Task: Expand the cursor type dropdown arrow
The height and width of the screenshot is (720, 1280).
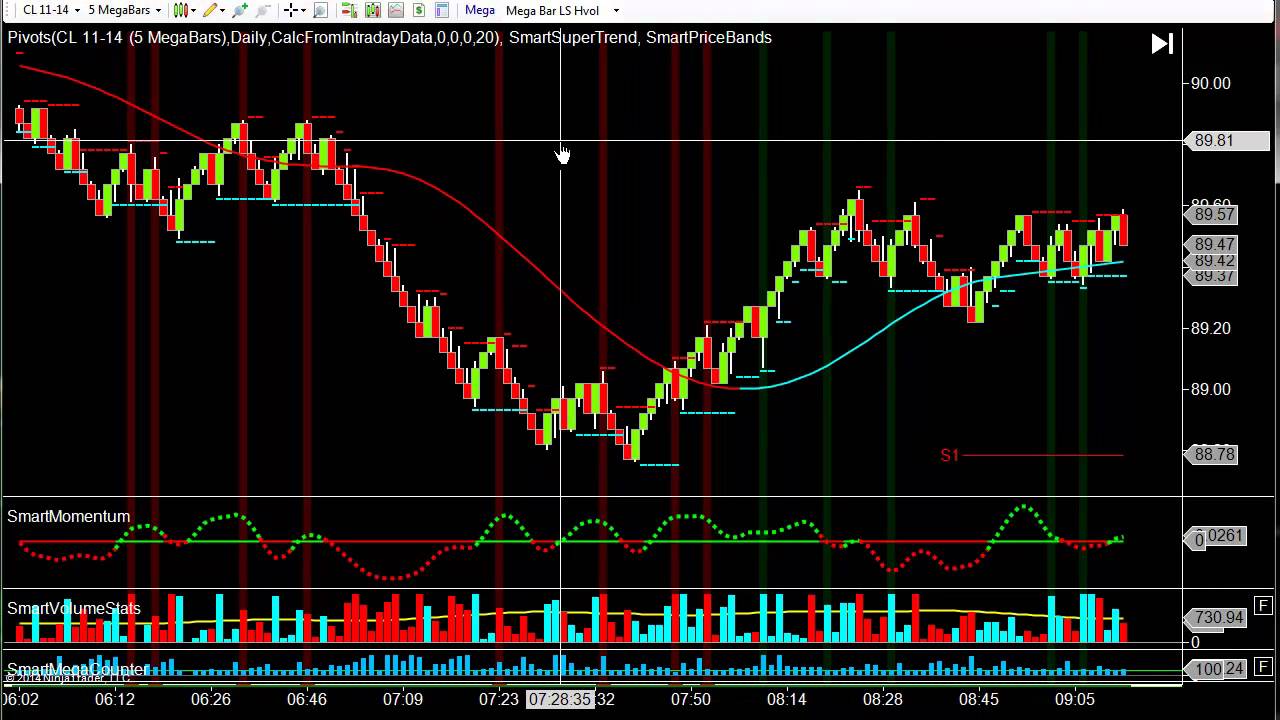Action: (303, 10)
